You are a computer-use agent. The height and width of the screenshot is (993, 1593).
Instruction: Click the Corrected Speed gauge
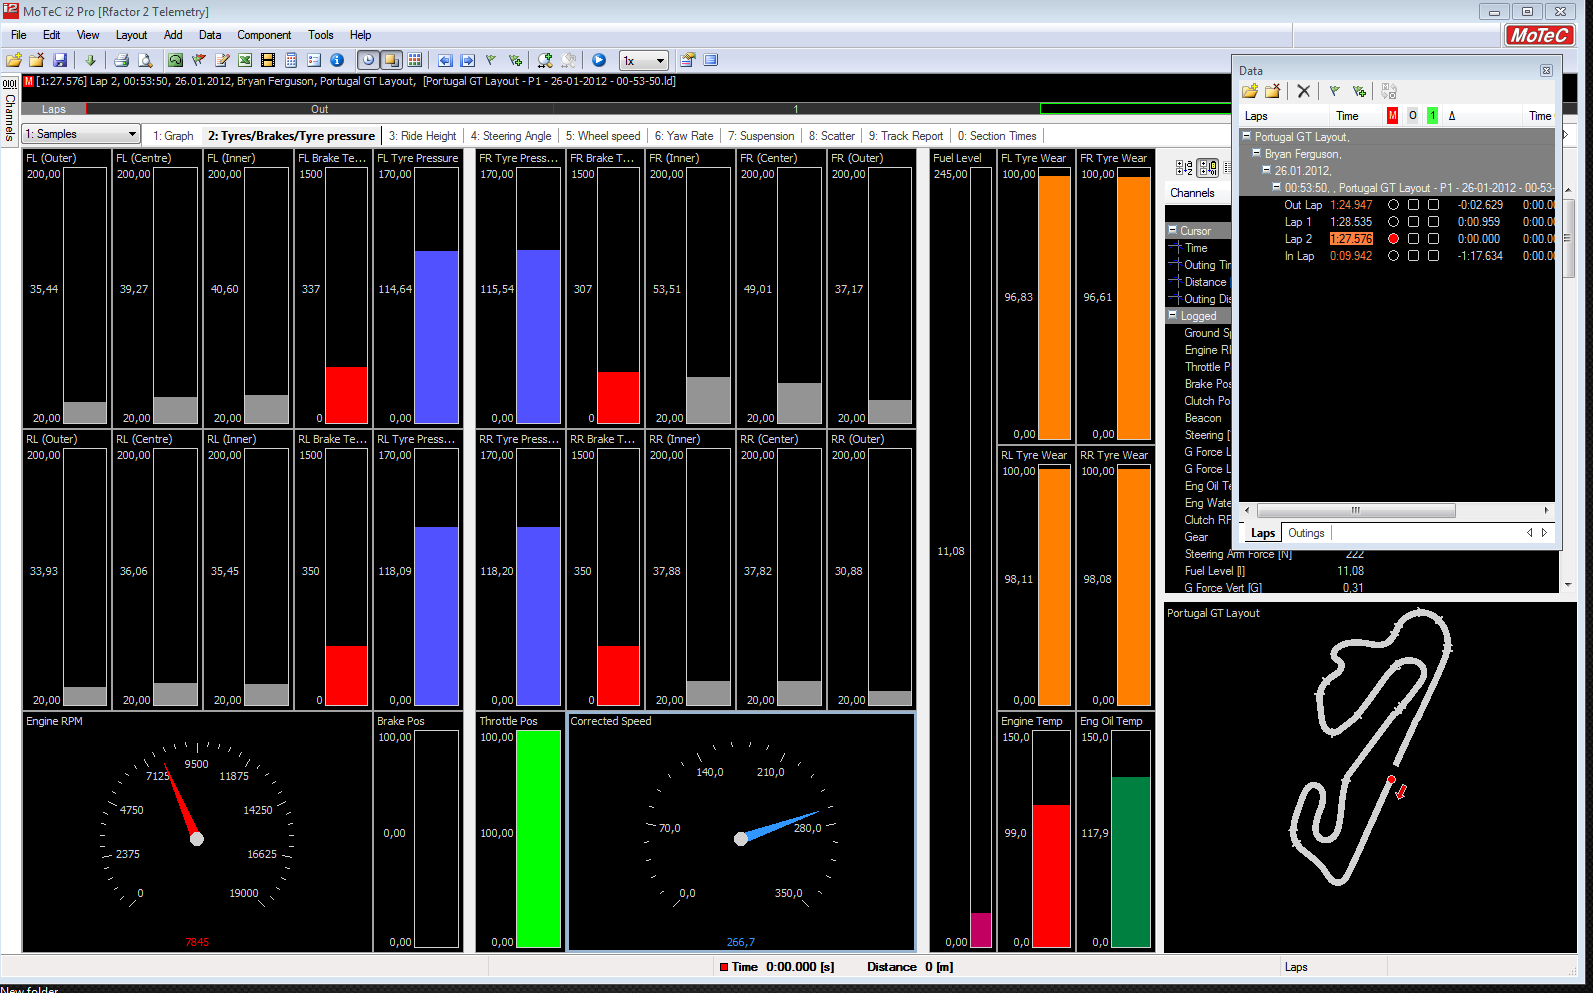(741, 831)
